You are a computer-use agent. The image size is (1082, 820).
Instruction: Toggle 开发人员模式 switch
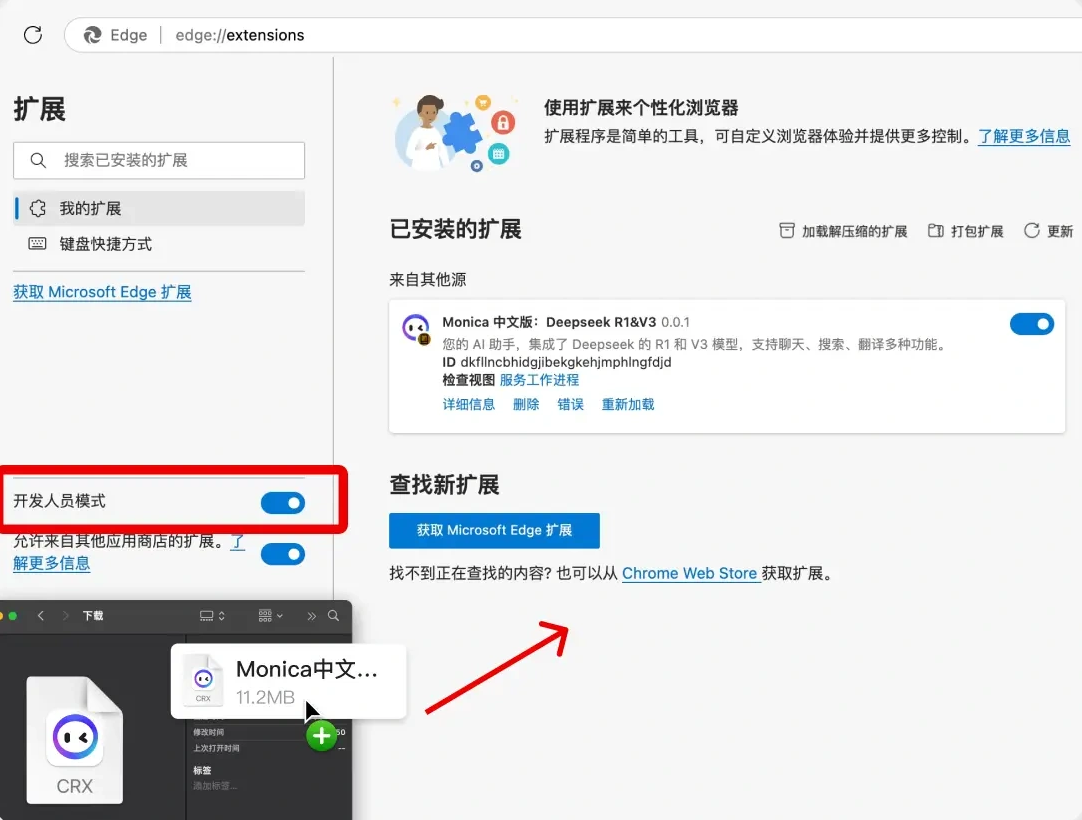tap(283, 503)
